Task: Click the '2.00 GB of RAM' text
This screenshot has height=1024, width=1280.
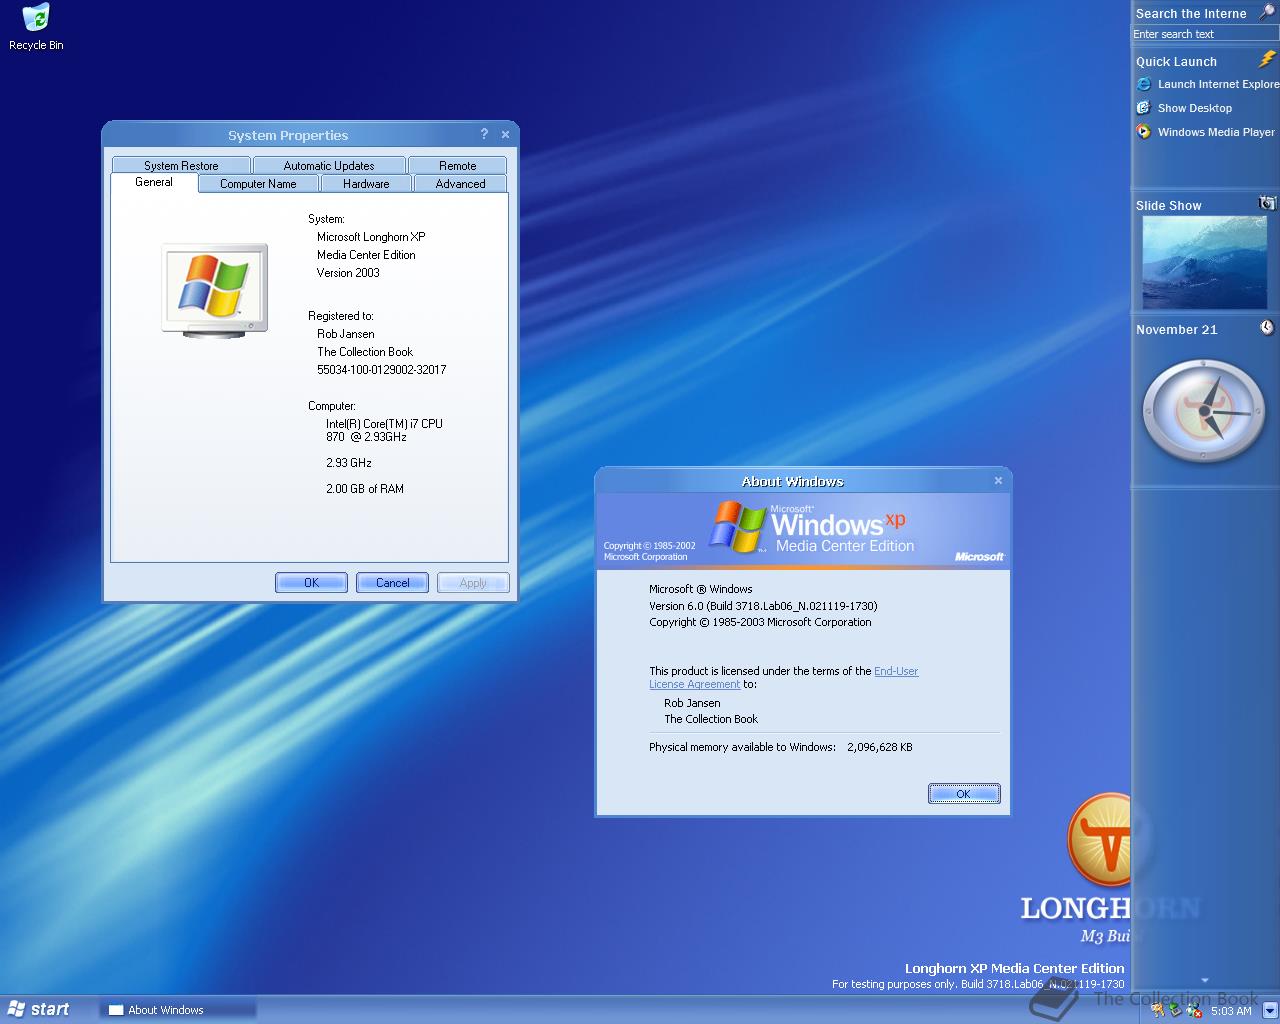Action: pyautogui.click(x=365, y=489)
